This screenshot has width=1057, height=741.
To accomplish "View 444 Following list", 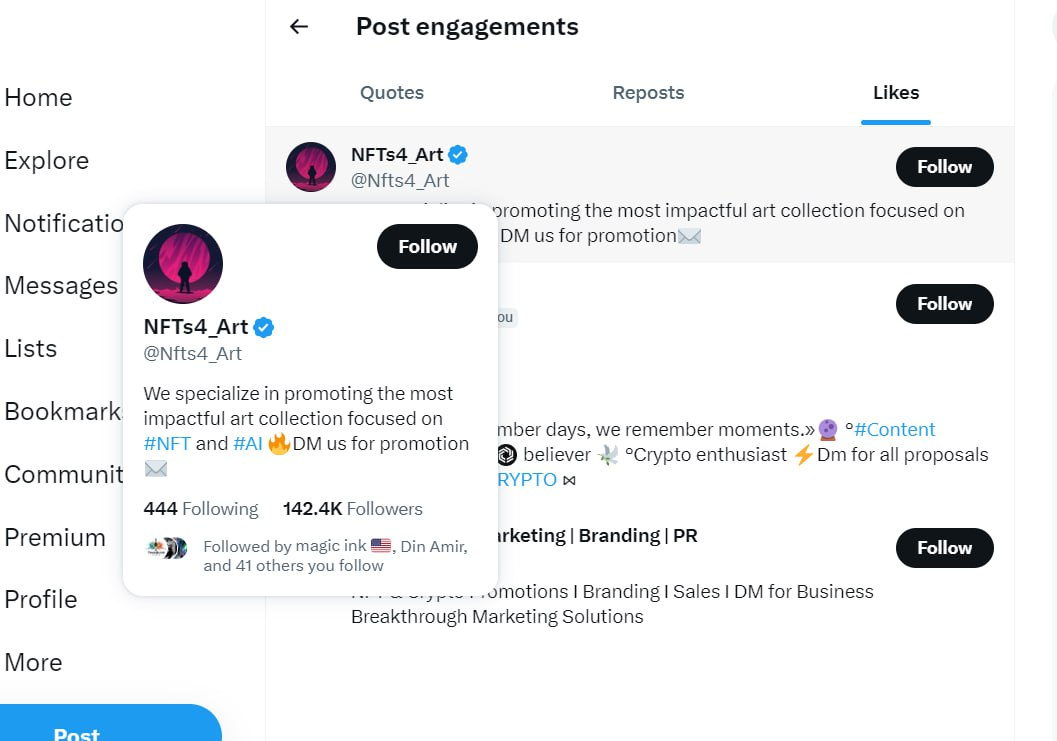I will point(201,509).
